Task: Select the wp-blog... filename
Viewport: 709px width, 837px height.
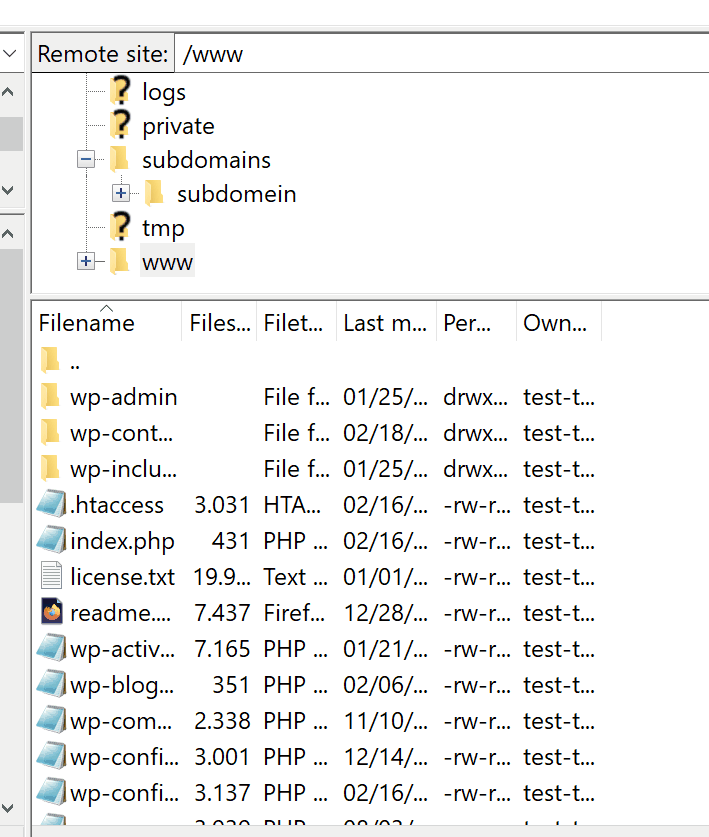Action: tap(122, 685)
